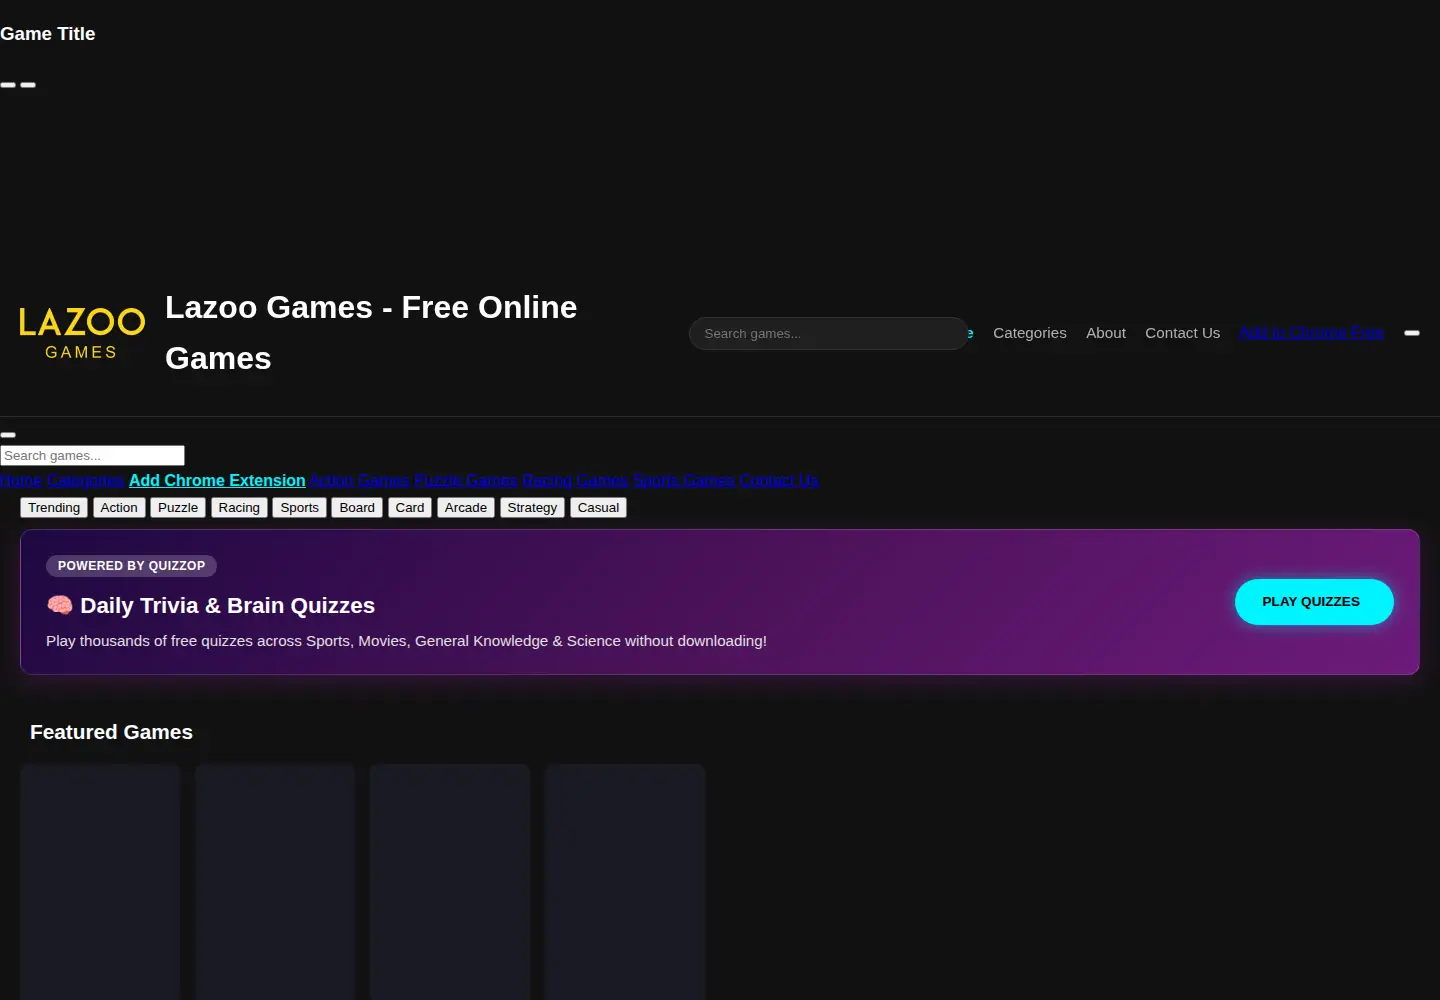Image resolution: width=1440 pixels, height=1000 pixels.
Task: Choose the Casual category chip
Action: (598, 508)
